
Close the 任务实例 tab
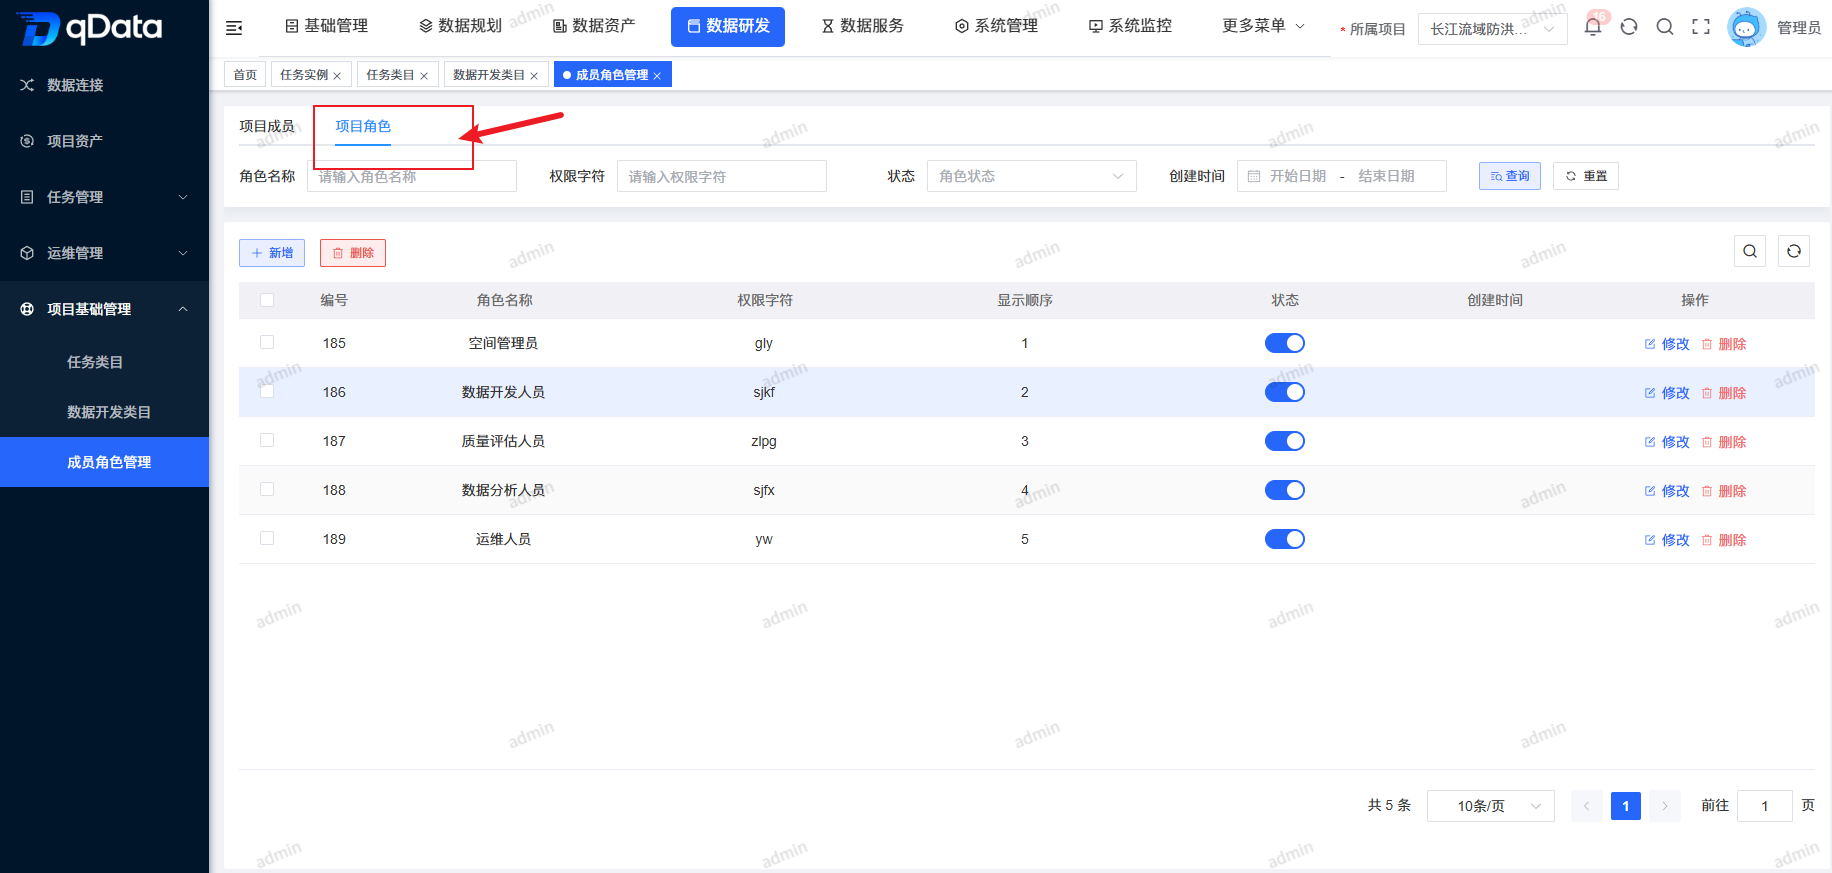tap(337, 76)
